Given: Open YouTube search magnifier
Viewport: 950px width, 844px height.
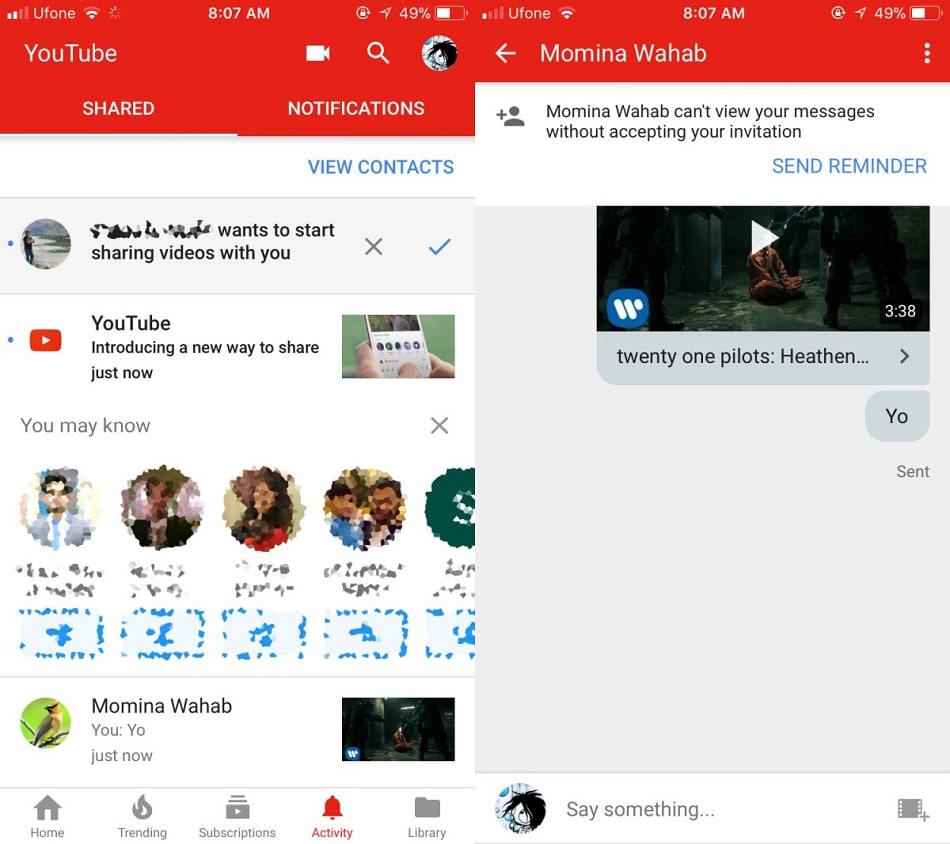Looking at the screenshot, I should 377,53.
